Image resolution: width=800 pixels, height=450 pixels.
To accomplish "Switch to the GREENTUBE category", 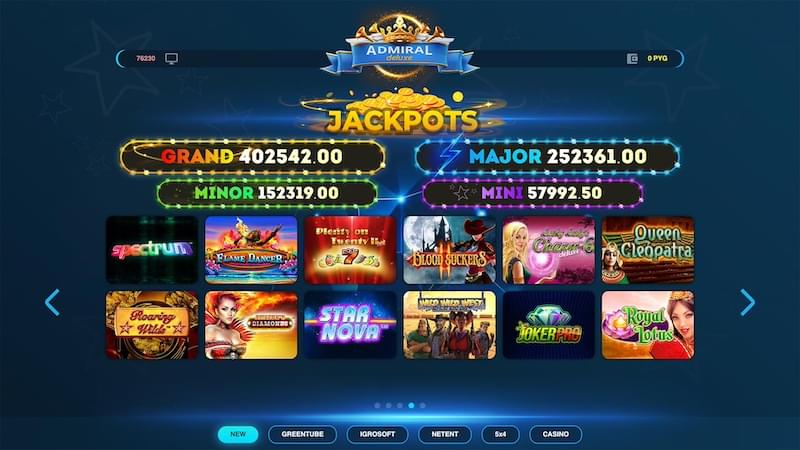I will pos(303,434).
